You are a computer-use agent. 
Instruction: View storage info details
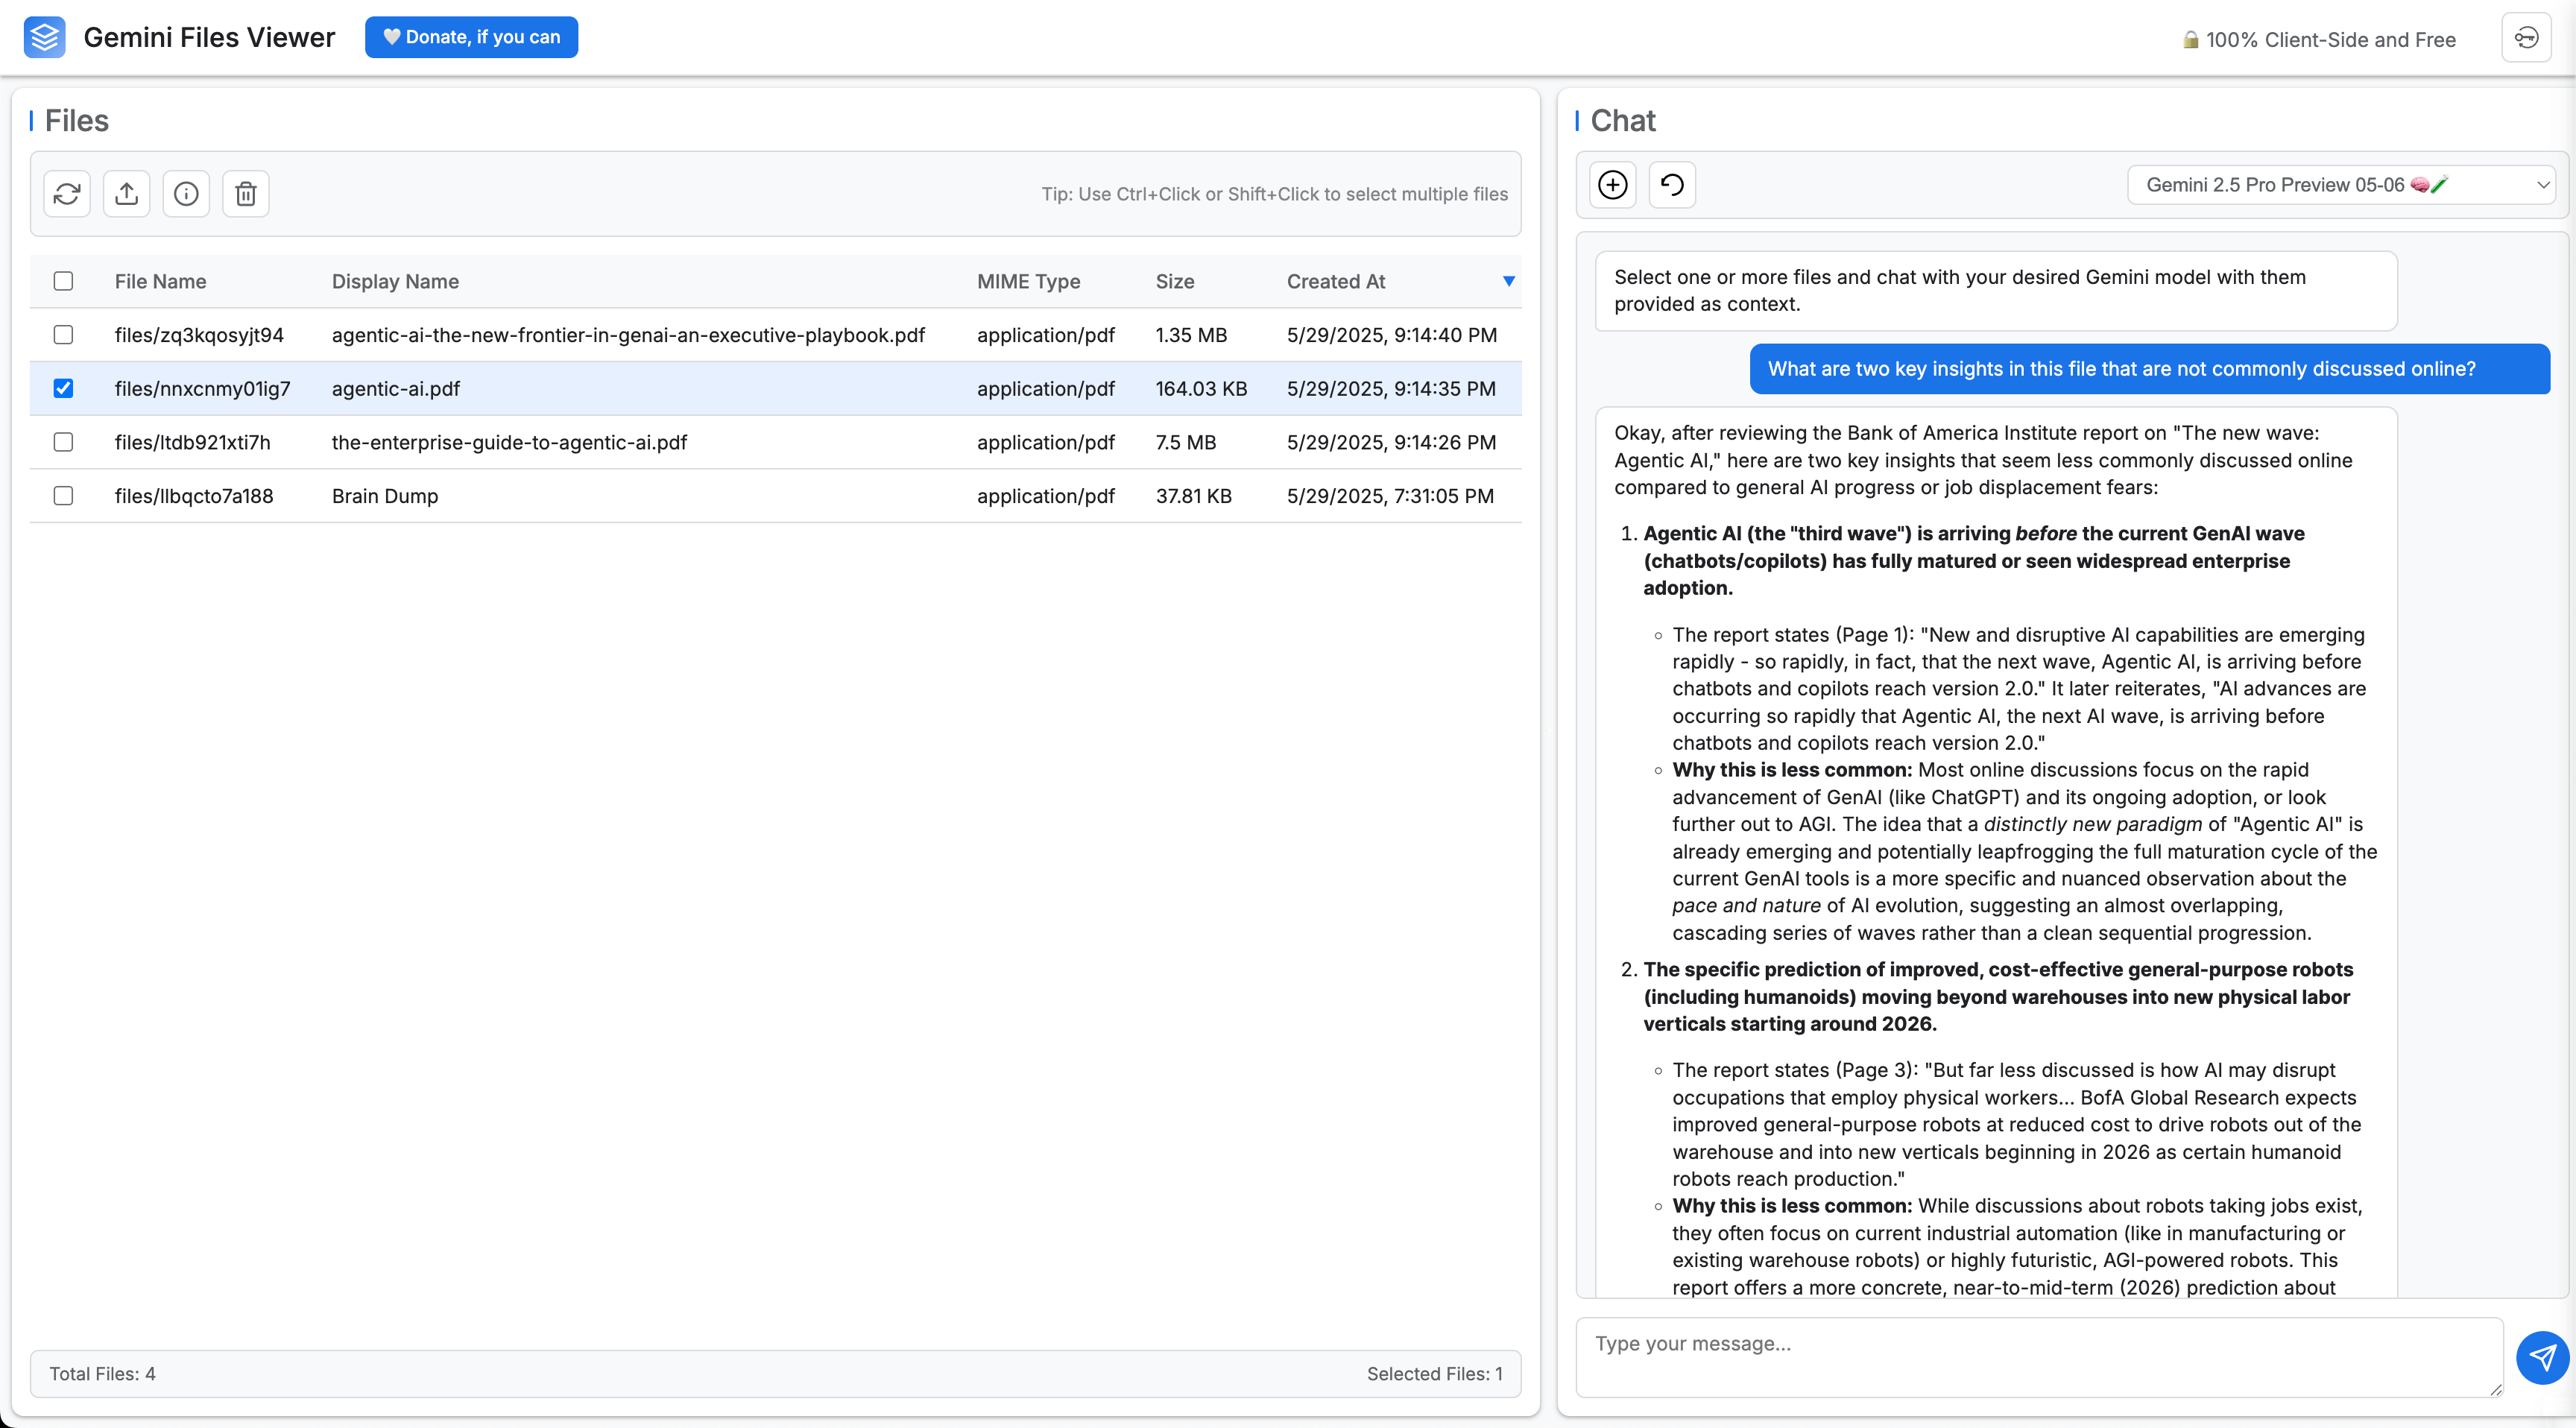[186, 193]
